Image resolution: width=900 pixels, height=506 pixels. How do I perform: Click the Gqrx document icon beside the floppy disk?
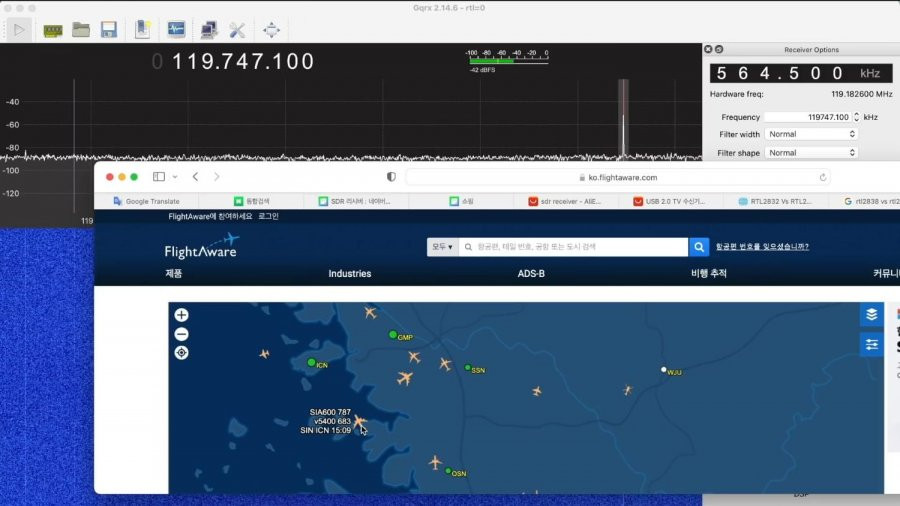pyautogui.click(x=142, y=29)
